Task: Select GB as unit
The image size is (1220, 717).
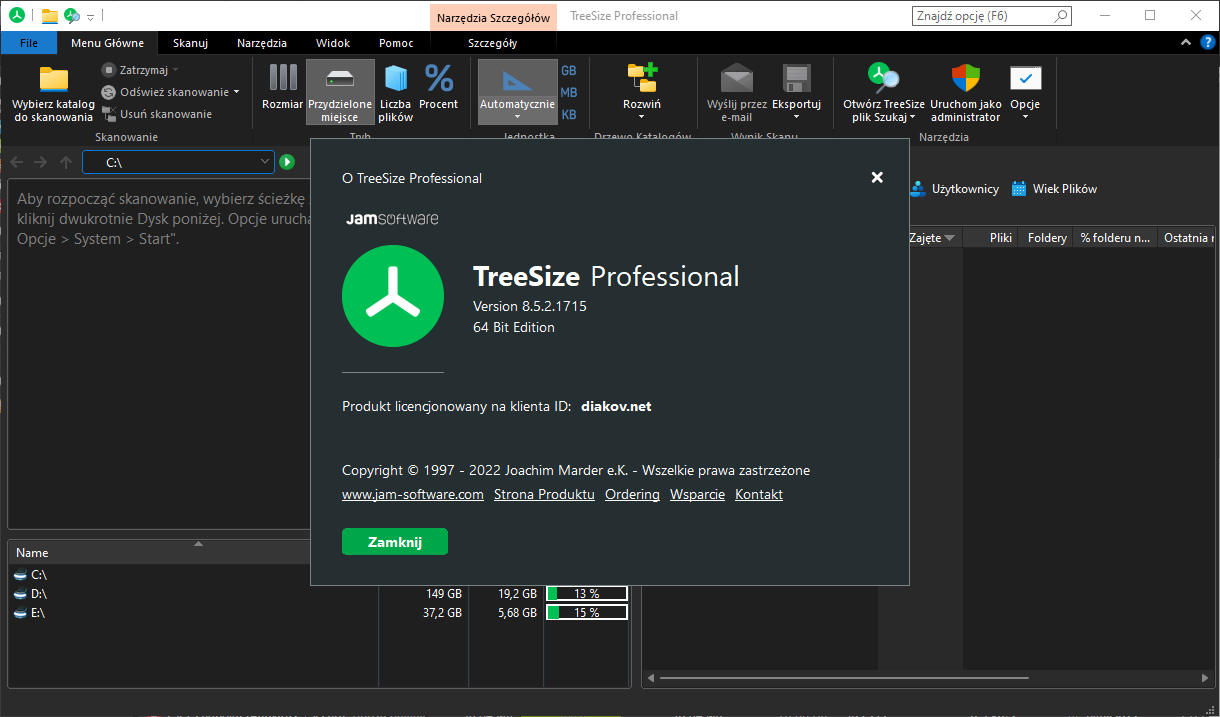Action: (569, 71)
